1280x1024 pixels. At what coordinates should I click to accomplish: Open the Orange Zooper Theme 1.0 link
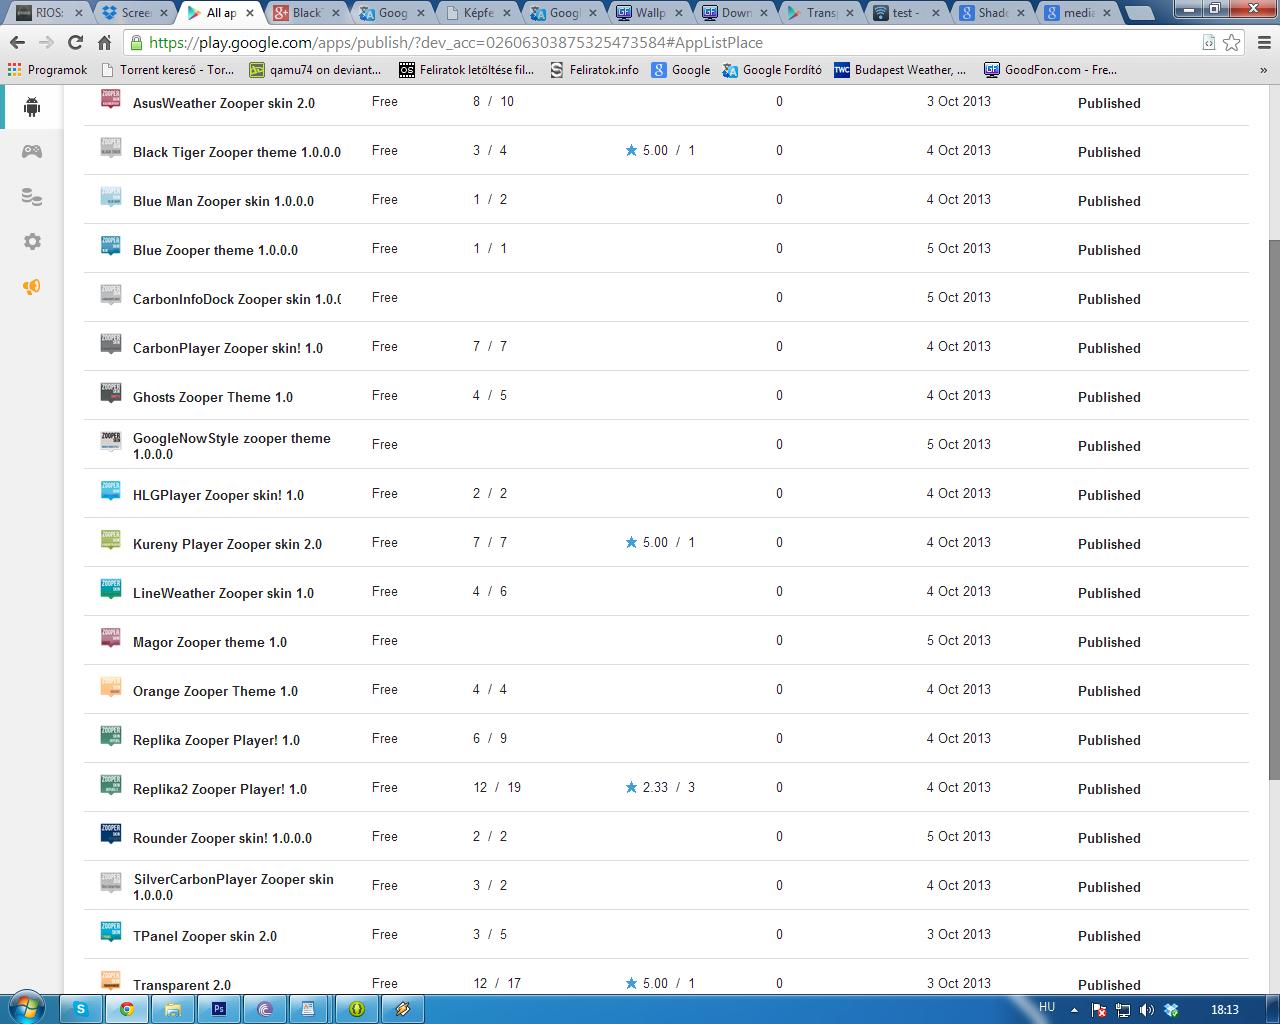coord(215,691)
